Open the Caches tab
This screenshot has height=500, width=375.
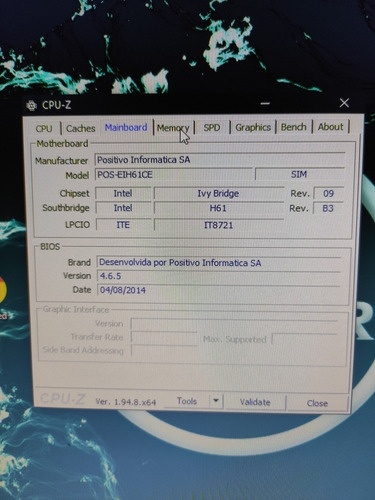[x=81, y=128]
